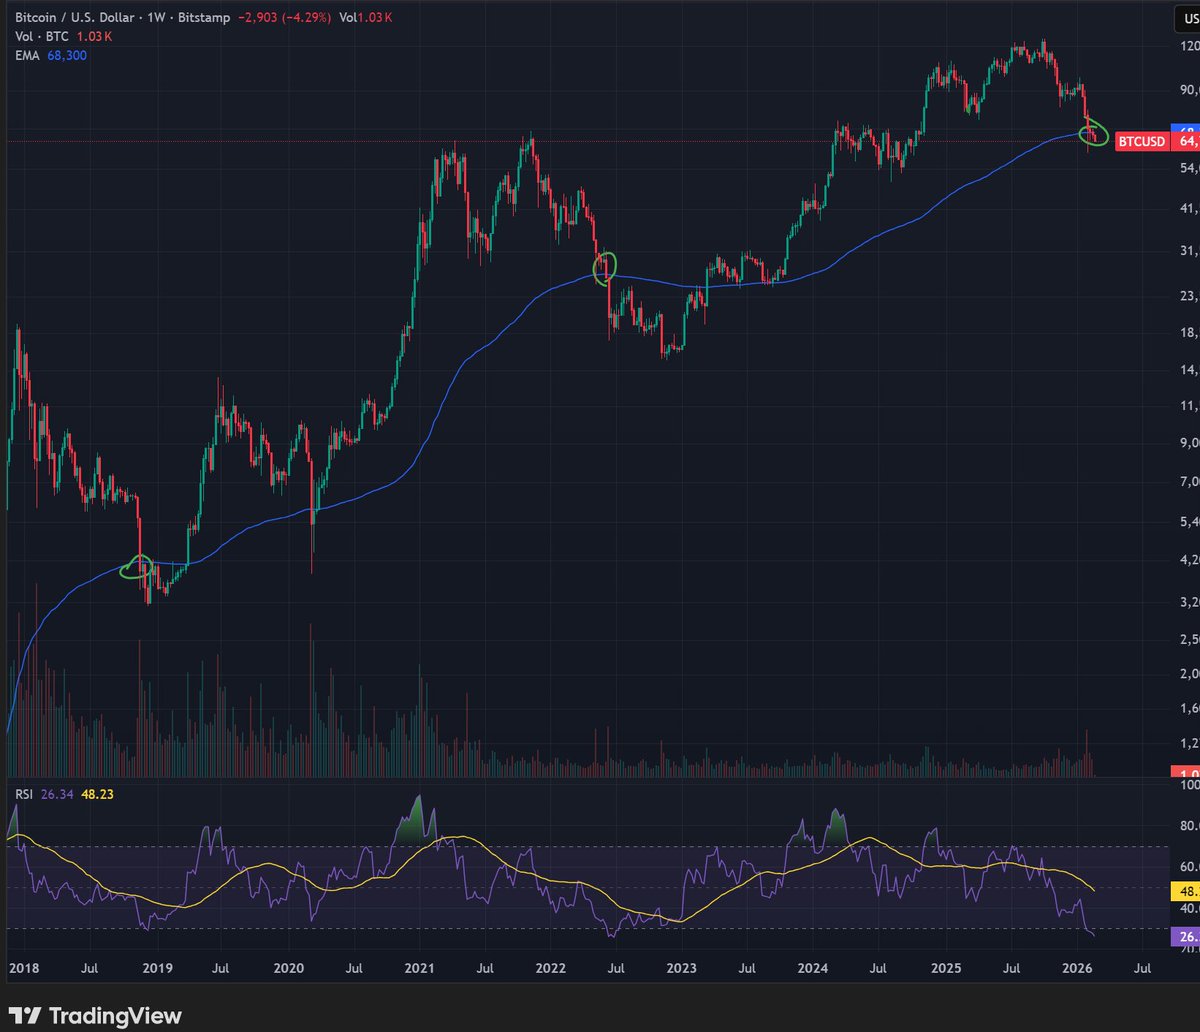Click the 2022 label on time axis

coord(550,968)
